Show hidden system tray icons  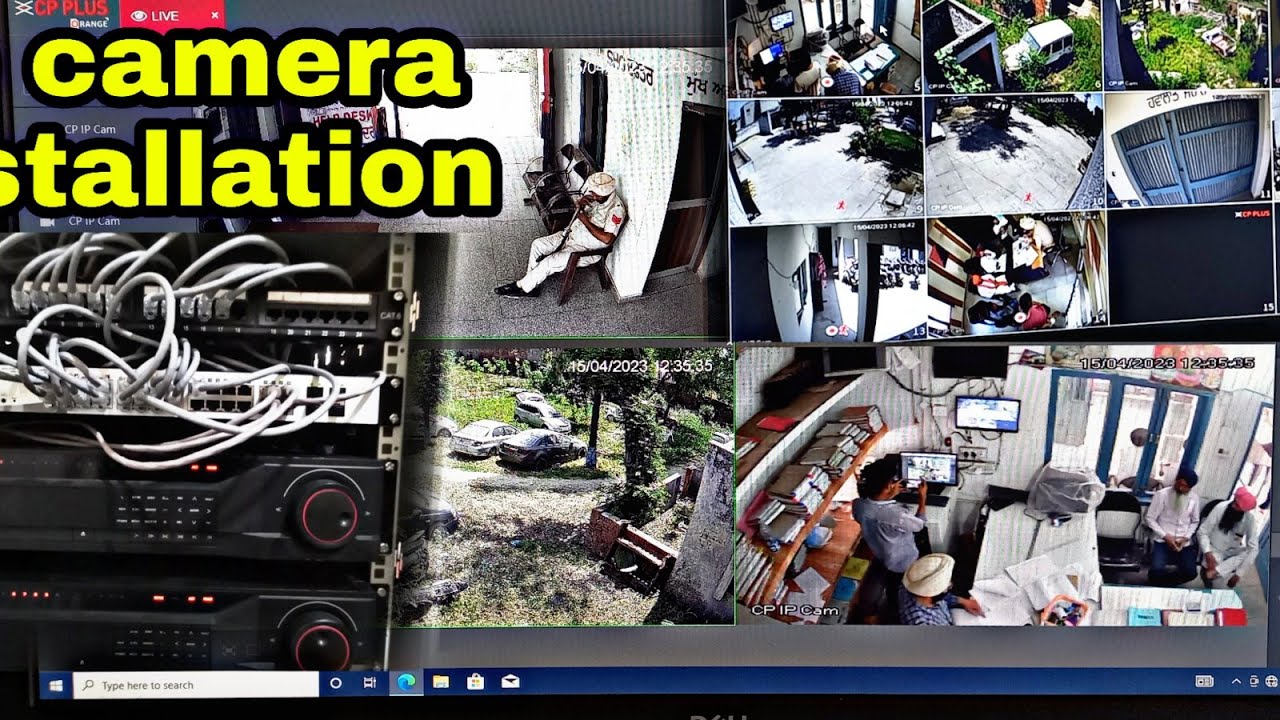tap(1236, 682)
